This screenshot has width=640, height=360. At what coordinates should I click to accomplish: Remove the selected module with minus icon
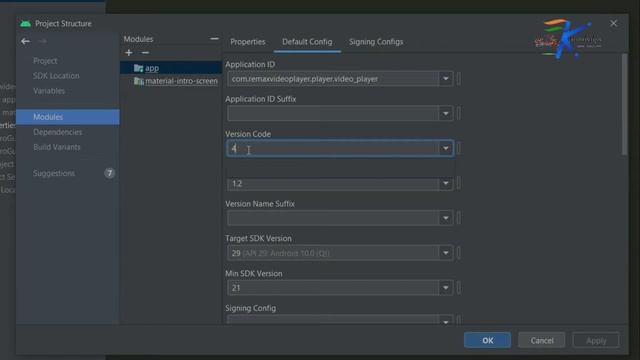(x=145, y=53)
